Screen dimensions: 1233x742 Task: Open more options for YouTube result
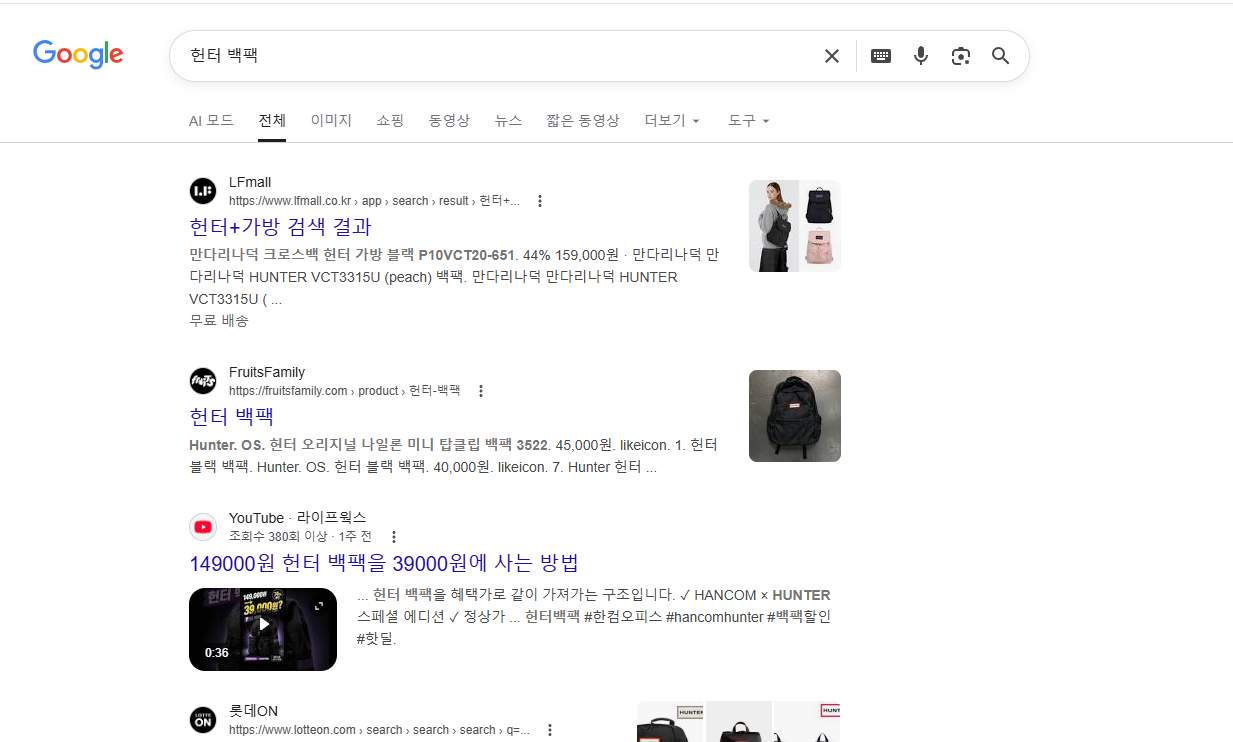click(394, 537)
